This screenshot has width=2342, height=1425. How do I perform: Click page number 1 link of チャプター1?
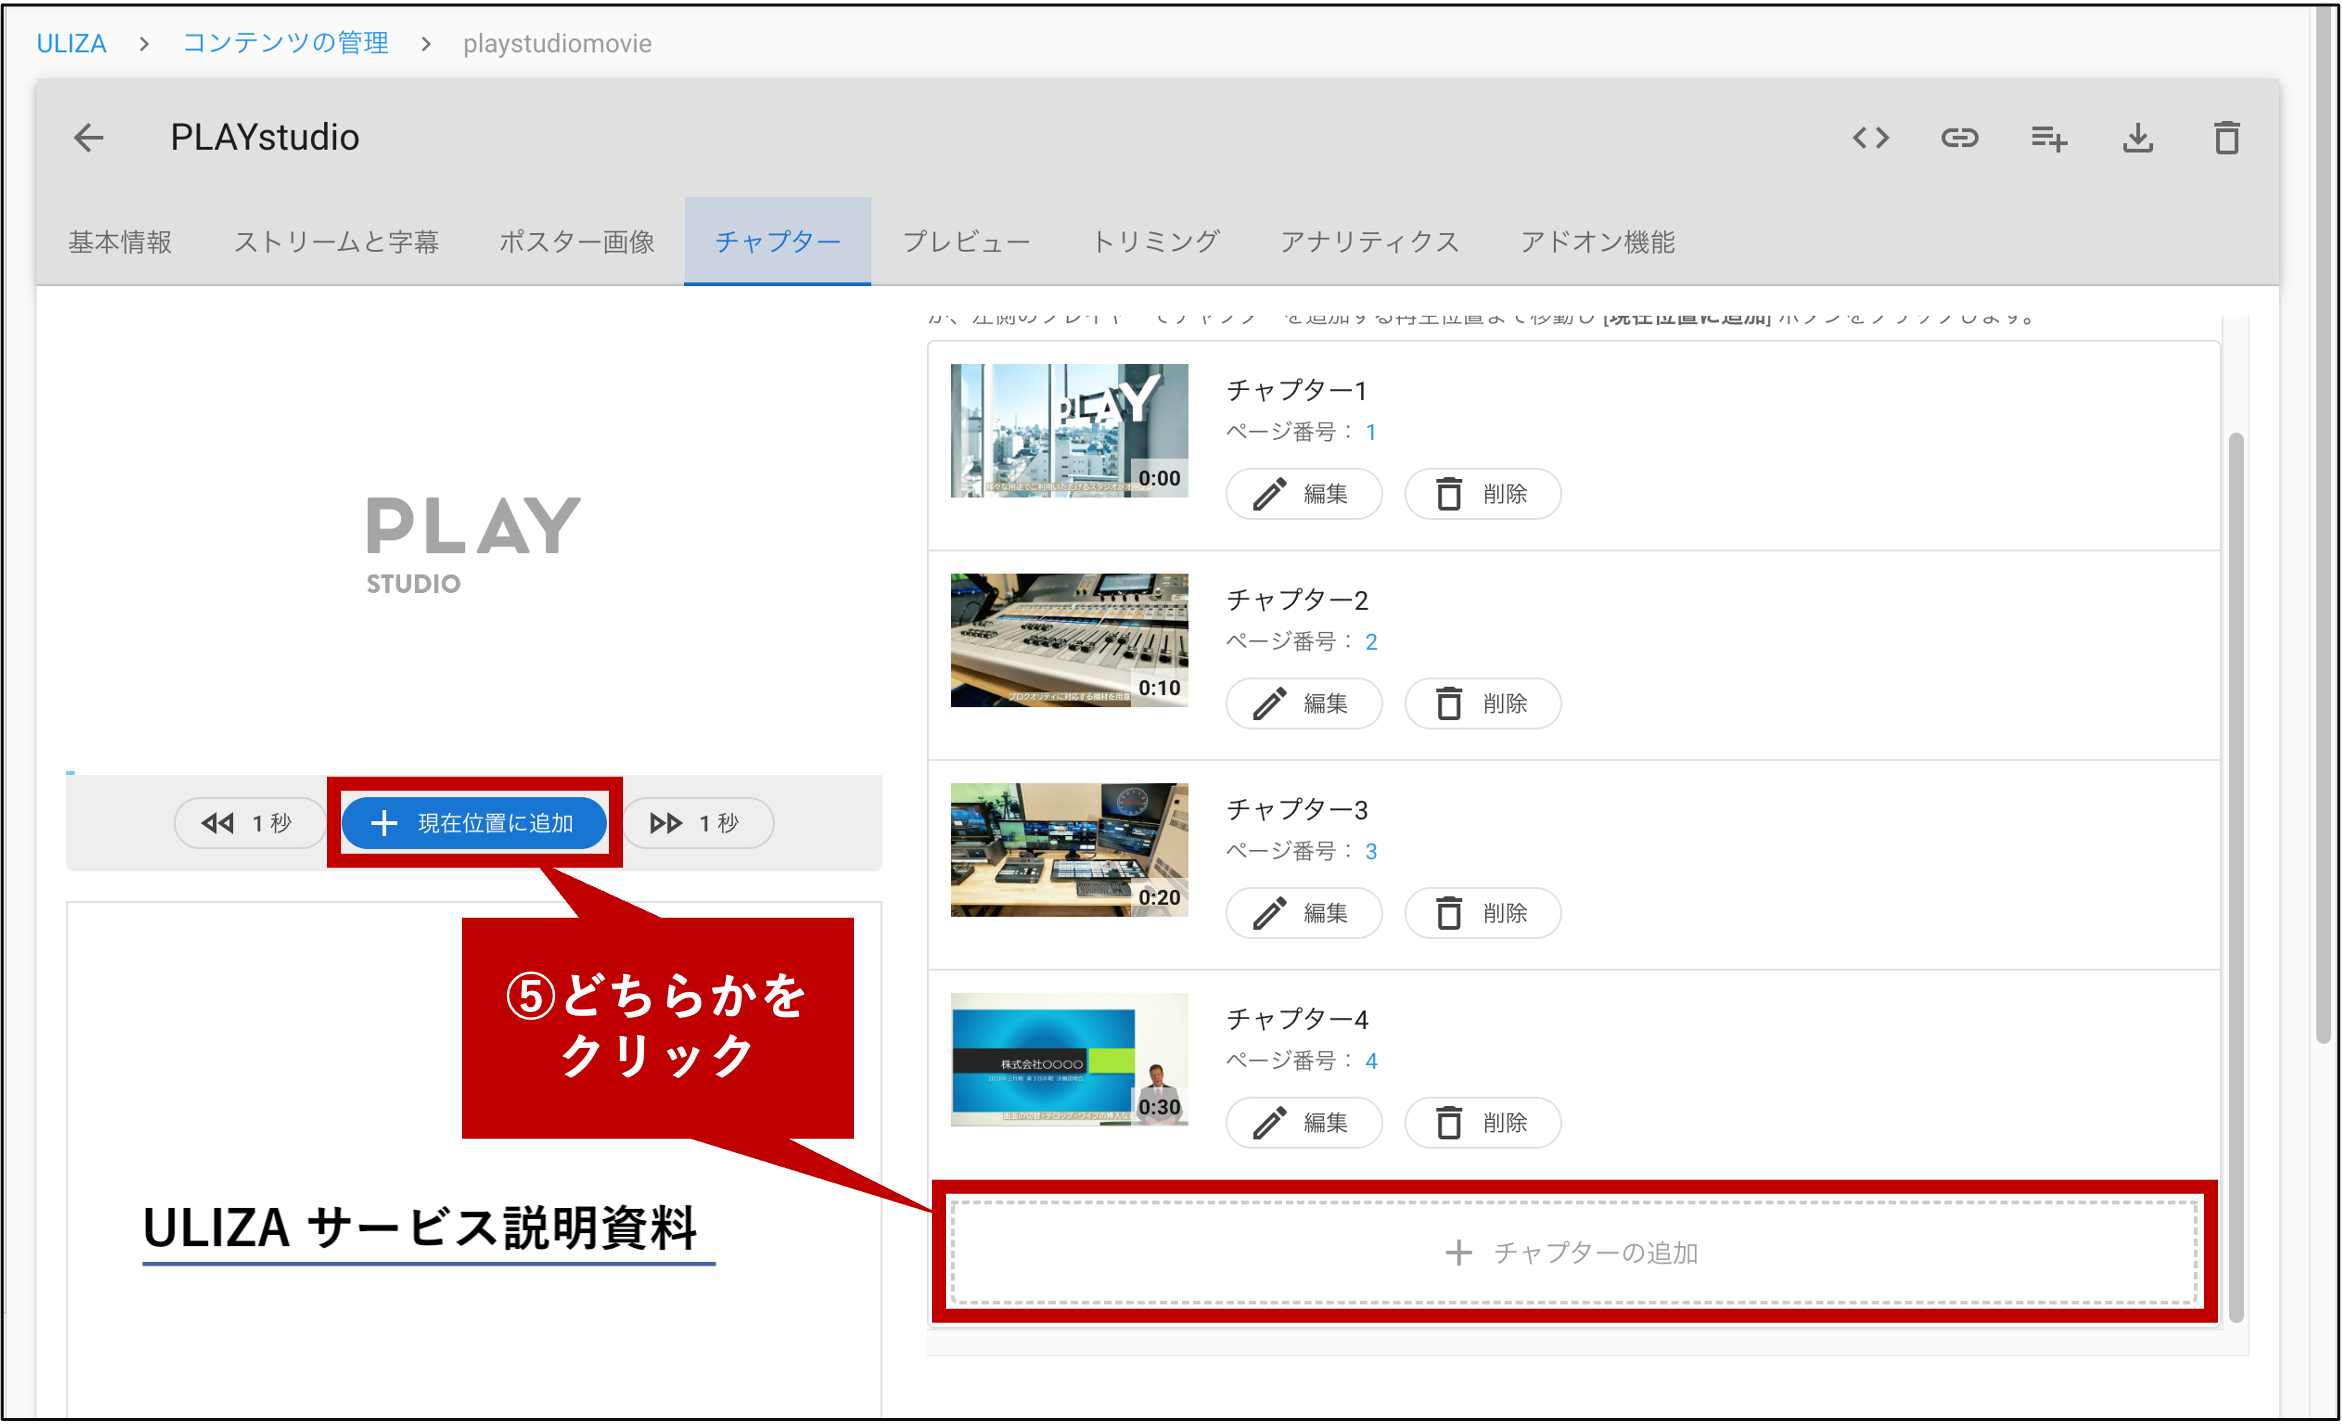[x=1371, y=432]
